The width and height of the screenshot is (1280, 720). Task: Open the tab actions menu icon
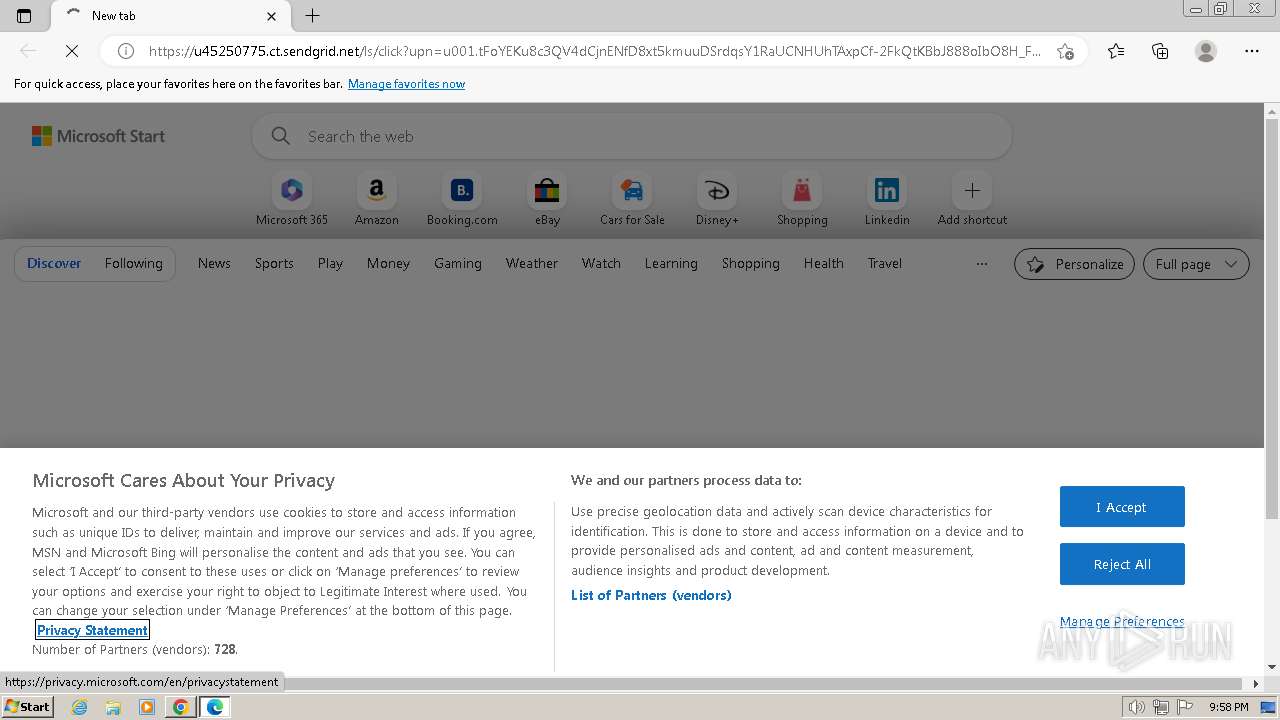coord(24,16)
